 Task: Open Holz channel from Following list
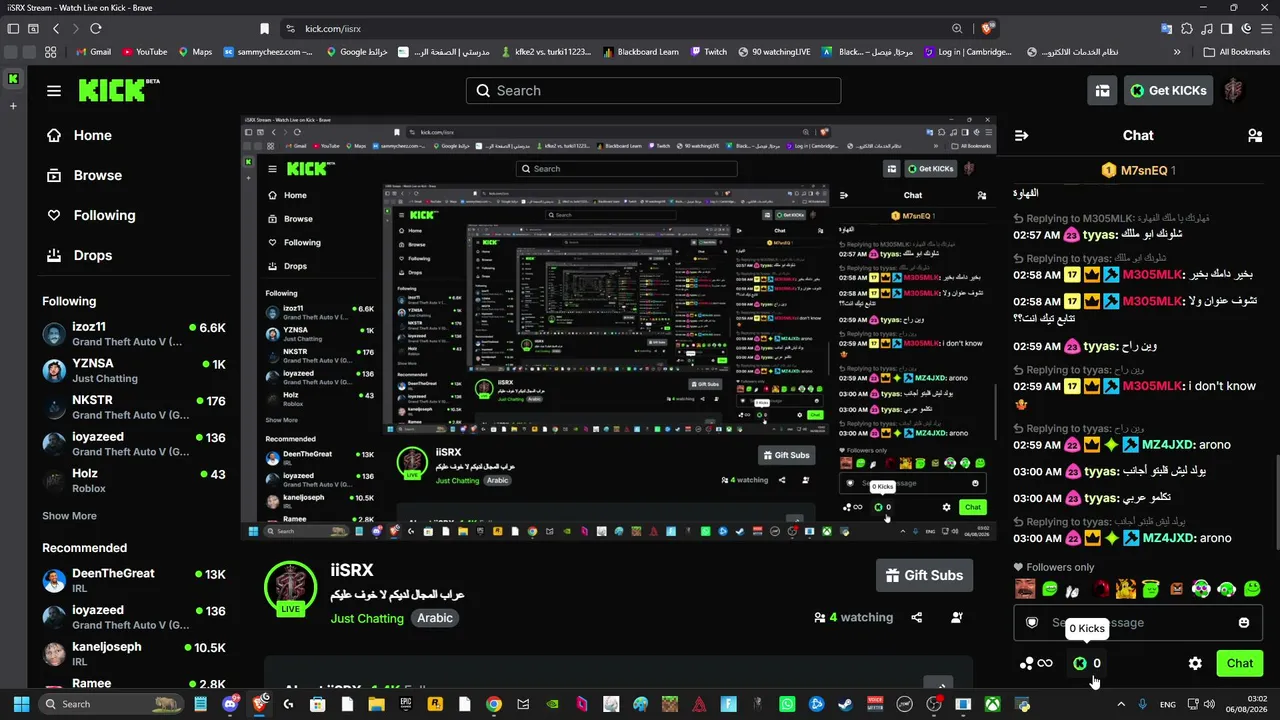pyautogui.click(x=134, y=481)
